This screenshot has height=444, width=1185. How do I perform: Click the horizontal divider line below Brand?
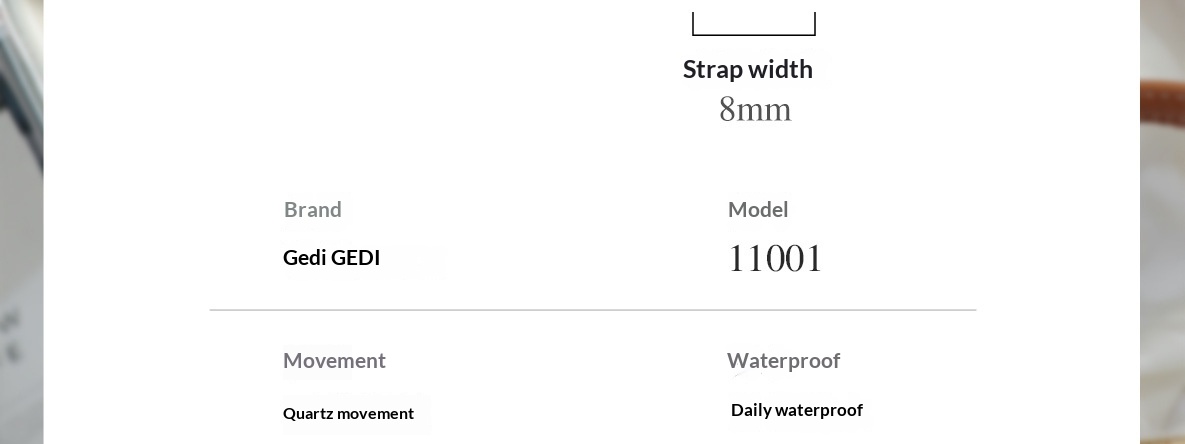click(593, 310)
